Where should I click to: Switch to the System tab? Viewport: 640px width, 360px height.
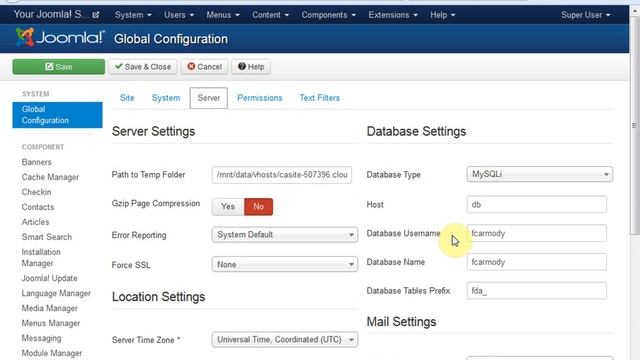pyautogui.click(x=166, y=98)
